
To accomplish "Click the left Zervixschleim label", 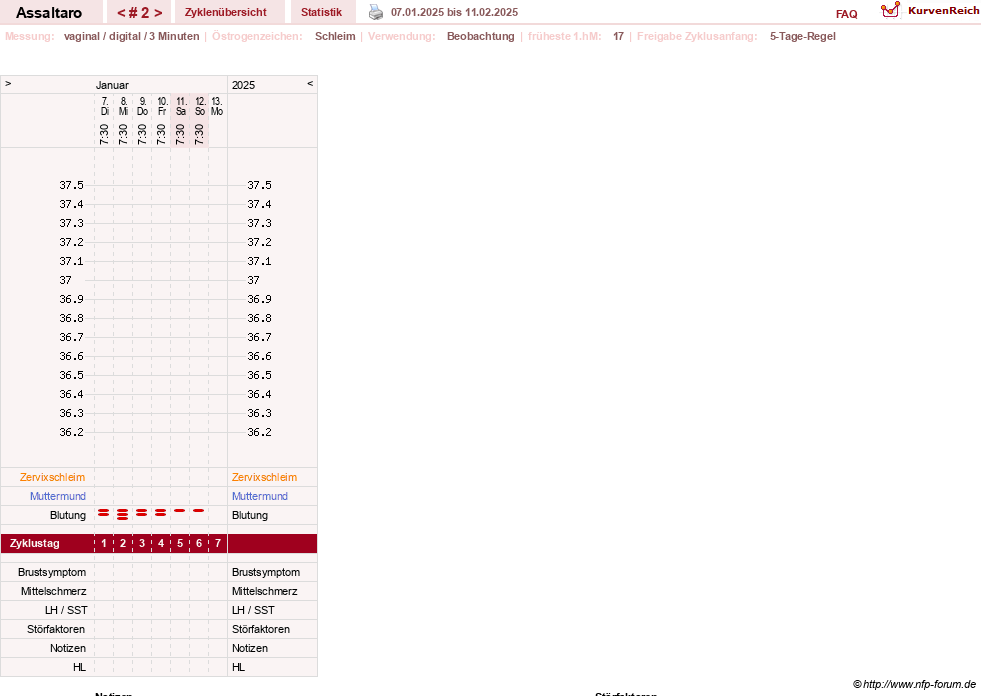I will point(53,477).
